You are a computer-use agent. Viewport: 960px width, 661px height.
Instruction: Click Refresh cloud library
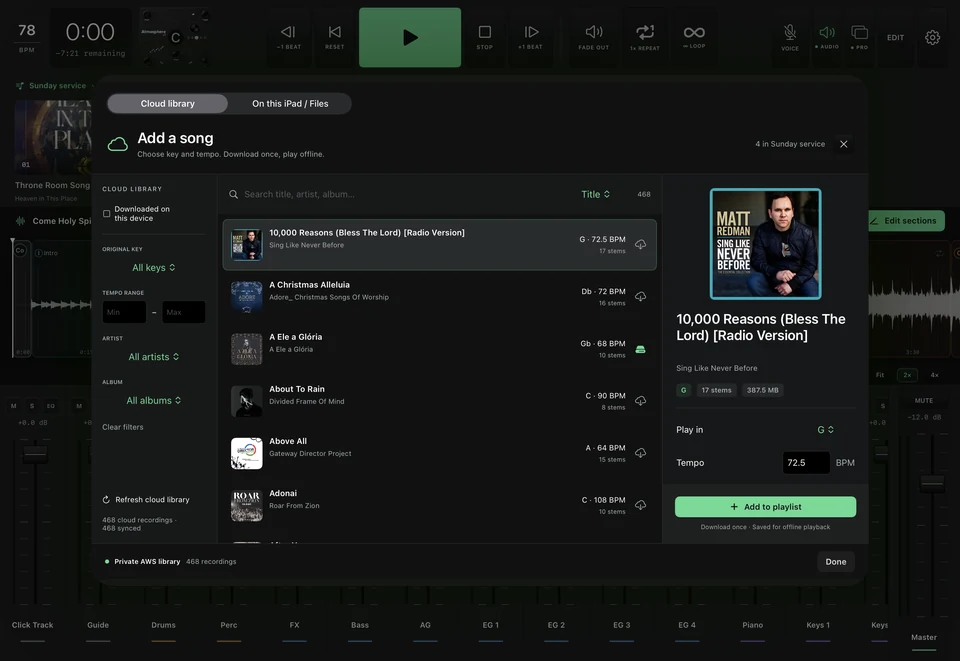[x=146, y=499]
